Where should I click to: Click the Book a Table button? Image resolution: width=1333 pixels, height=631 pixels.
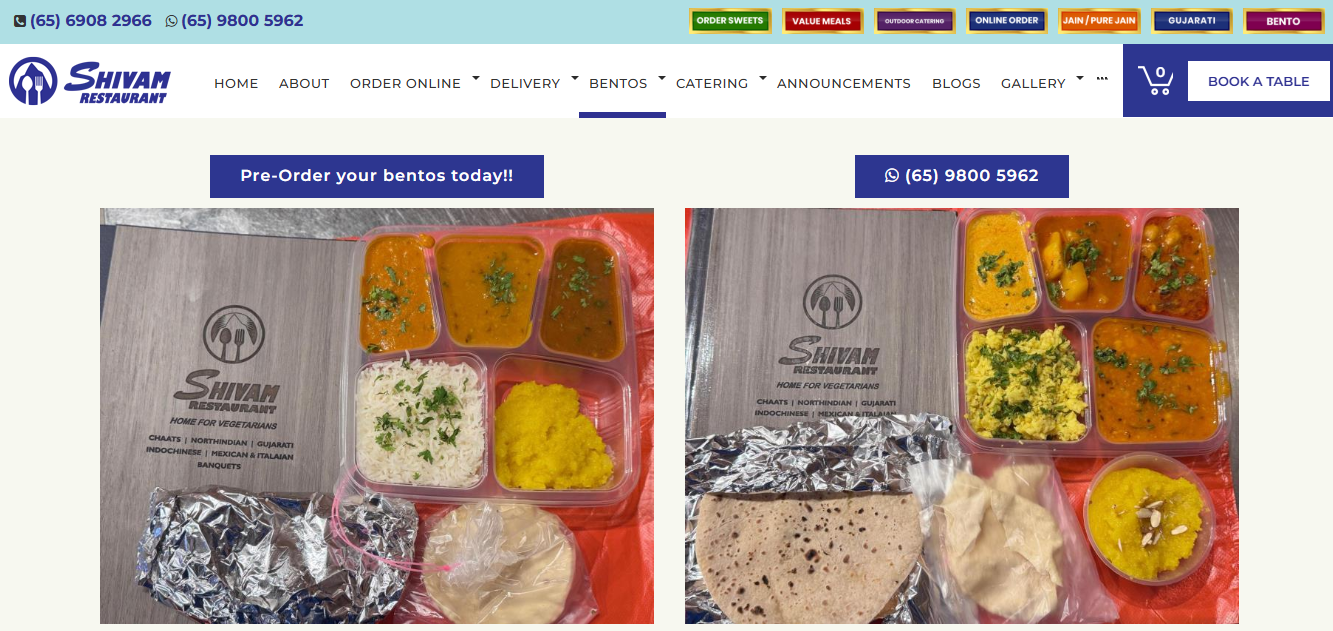pos(1258,81)
